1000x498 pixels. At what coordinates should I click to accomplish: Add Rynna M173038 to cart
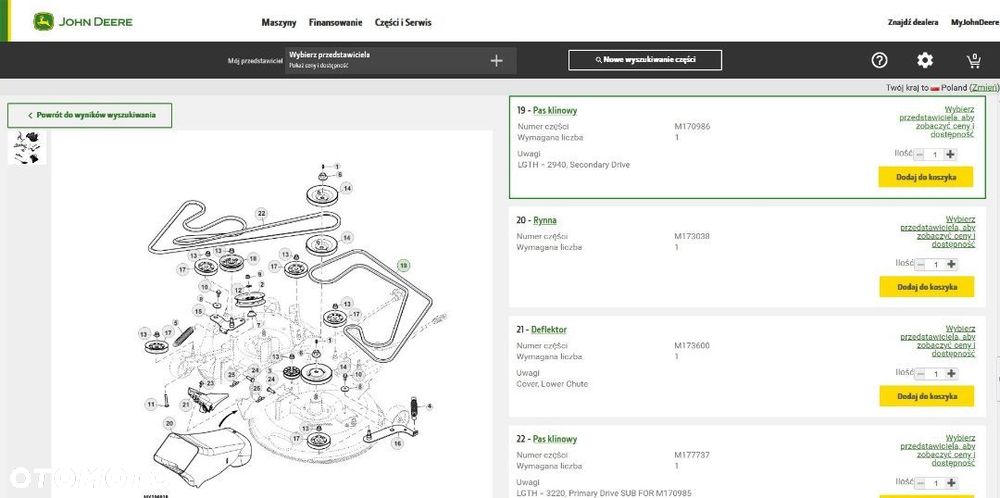(x=927, y=287)
